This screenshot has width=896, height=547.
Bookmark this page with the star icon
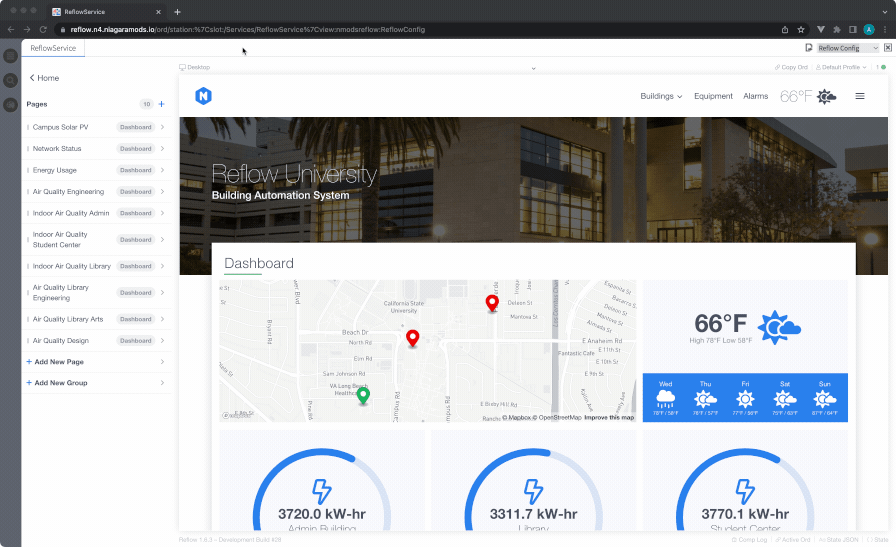click(801, 30)
